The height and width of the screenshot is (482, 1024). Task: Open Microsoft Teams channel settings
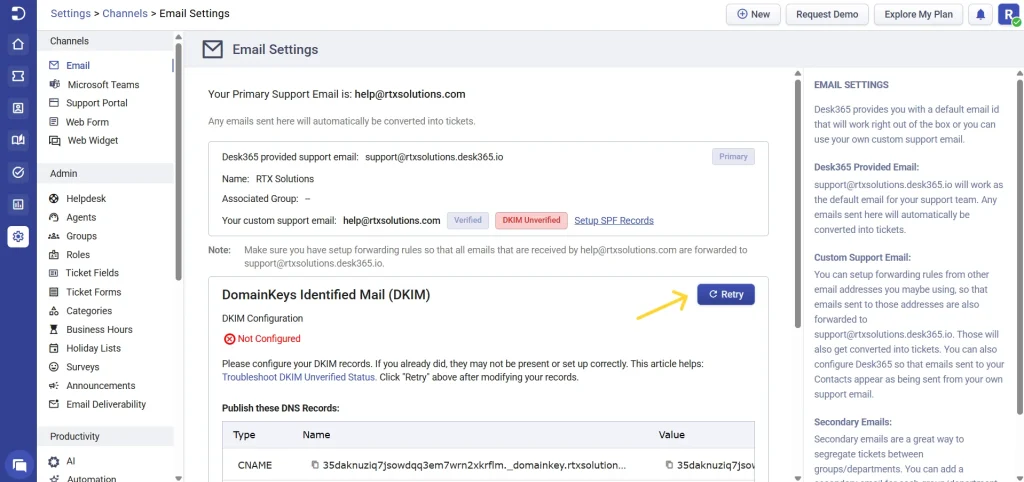[103, 84]
